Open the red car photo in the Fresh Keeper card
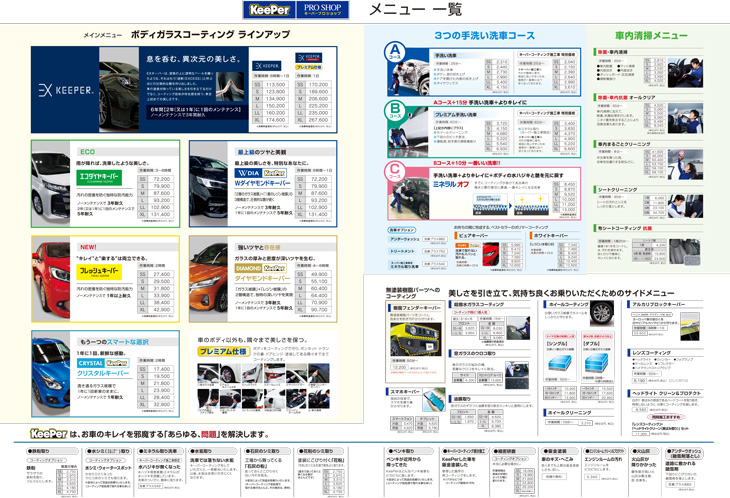 [51, 279]
